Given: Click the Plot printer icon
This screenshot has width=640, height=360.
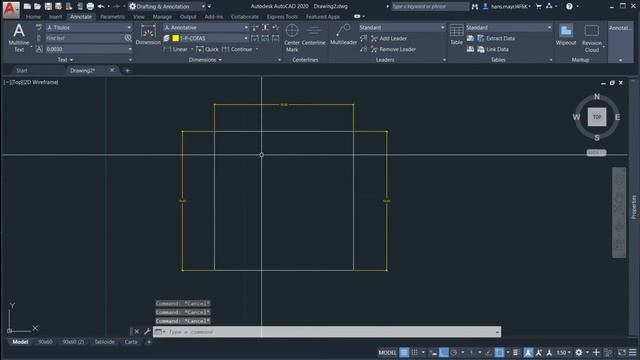Looking at the screenshot, I should tap(90, 6).
